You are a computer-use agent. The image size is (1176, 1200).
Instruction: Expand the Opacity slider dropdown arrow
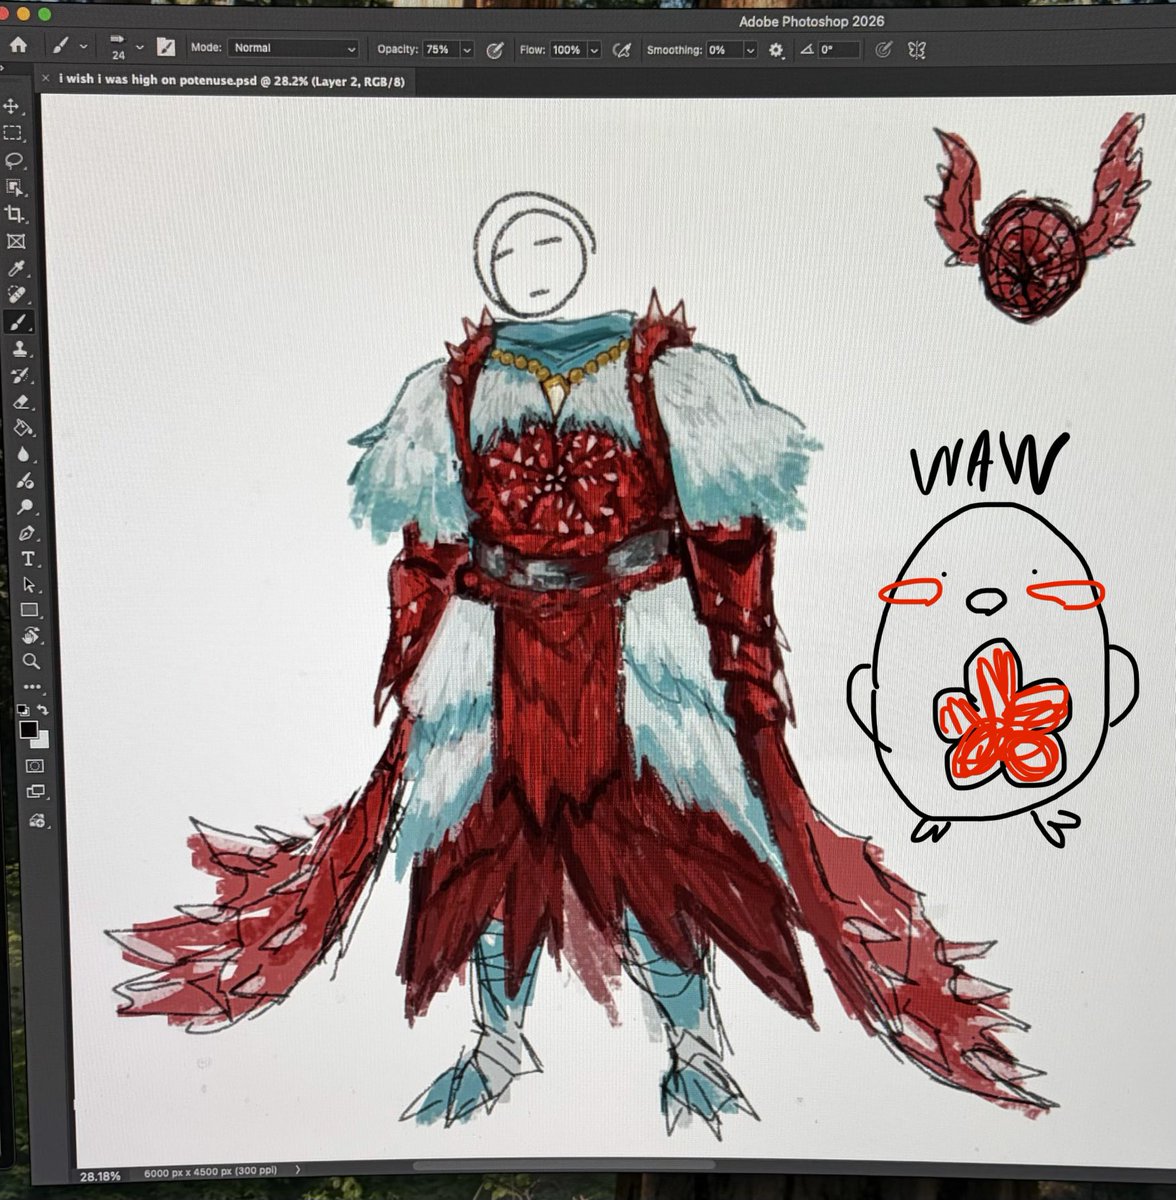pos(466,49)
